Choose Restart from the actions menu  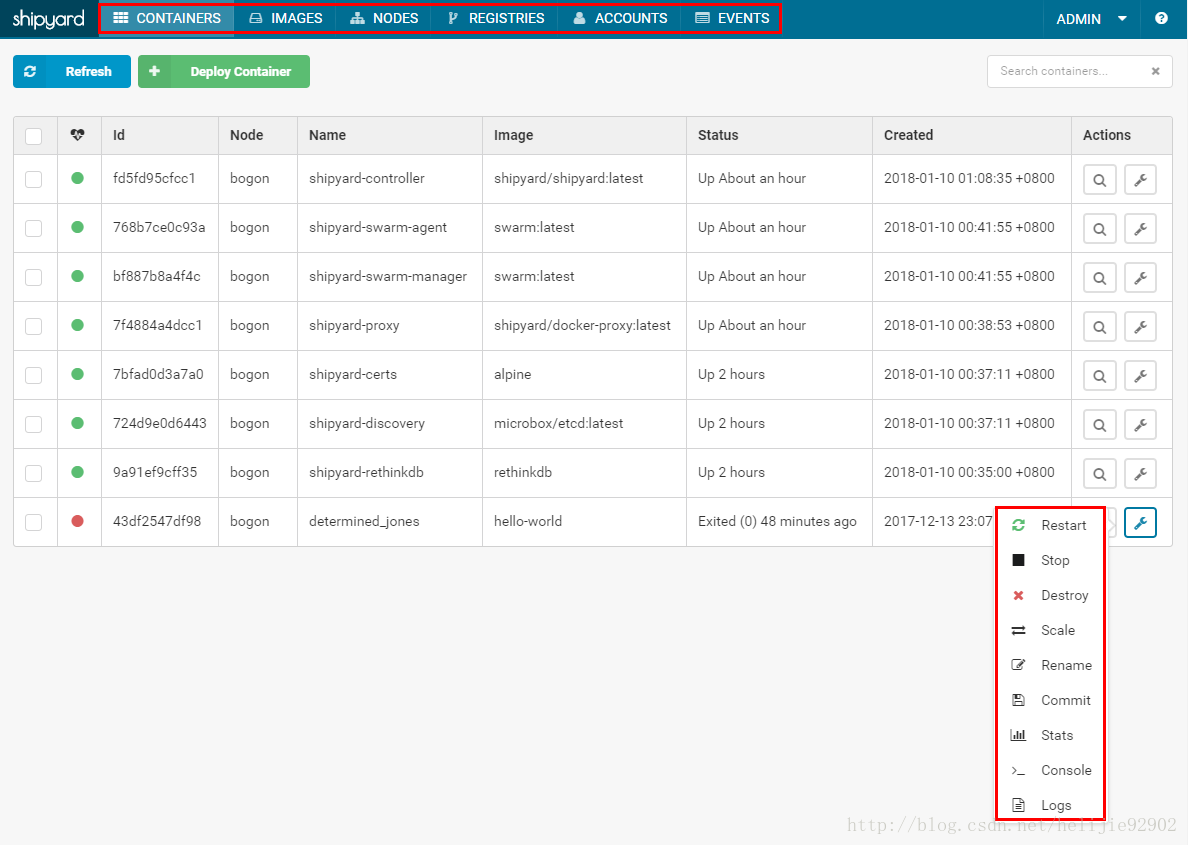[x=1050, y=525]
